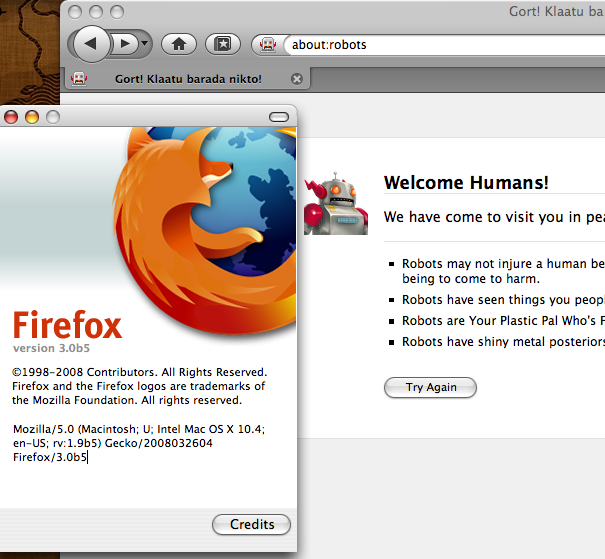Screen dimensions: 605x559
Task: Click 'Robots have shiny metal posteriors' bullet
Action: 503,342
